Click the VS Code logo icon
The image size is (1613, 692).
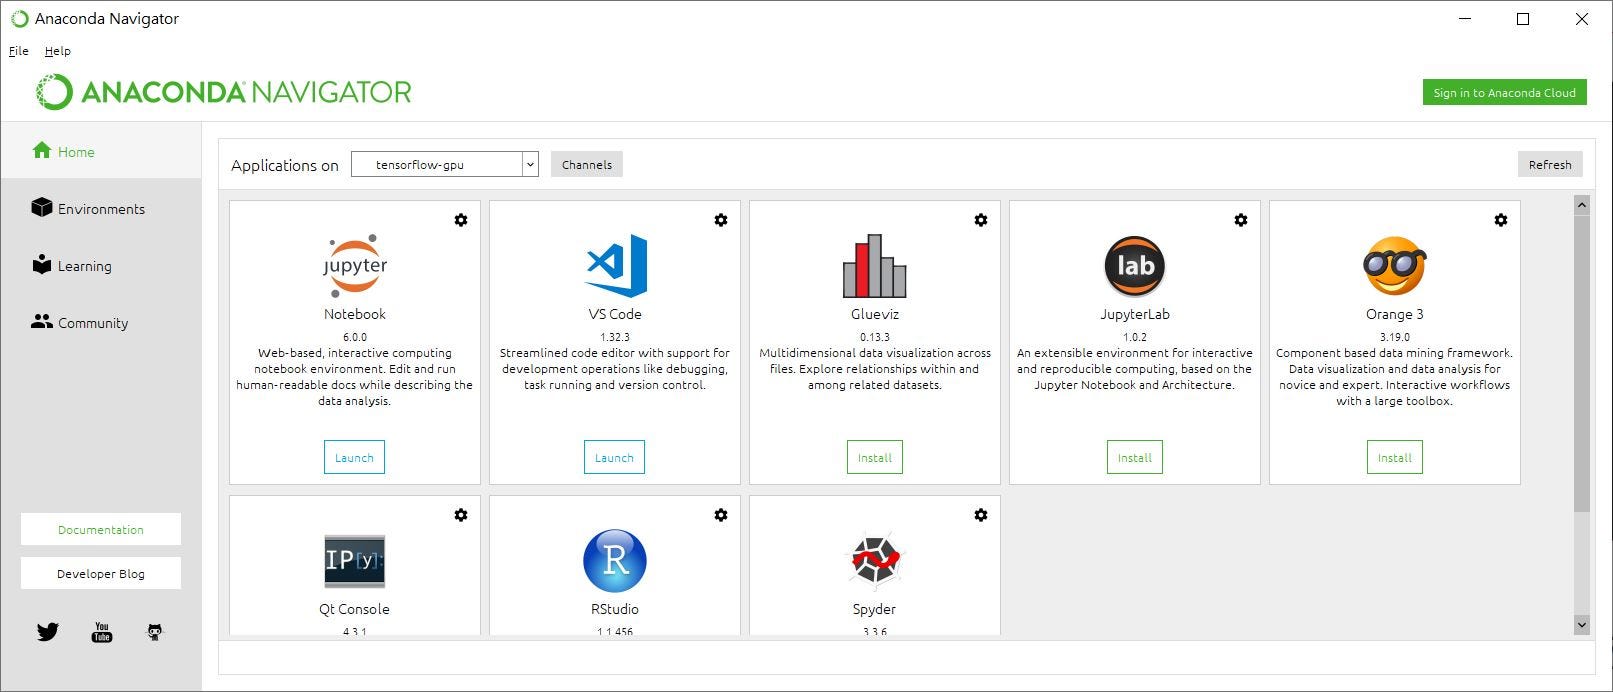[615, 265]
